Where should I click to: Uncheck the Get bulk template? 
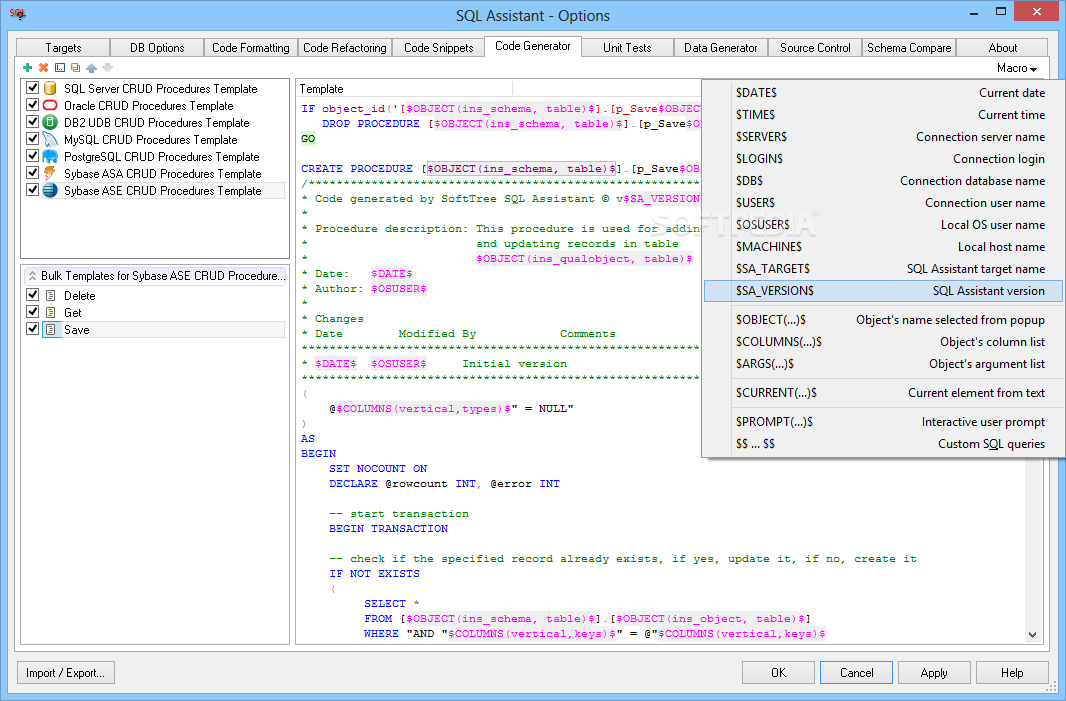click(x=32, y=311)
